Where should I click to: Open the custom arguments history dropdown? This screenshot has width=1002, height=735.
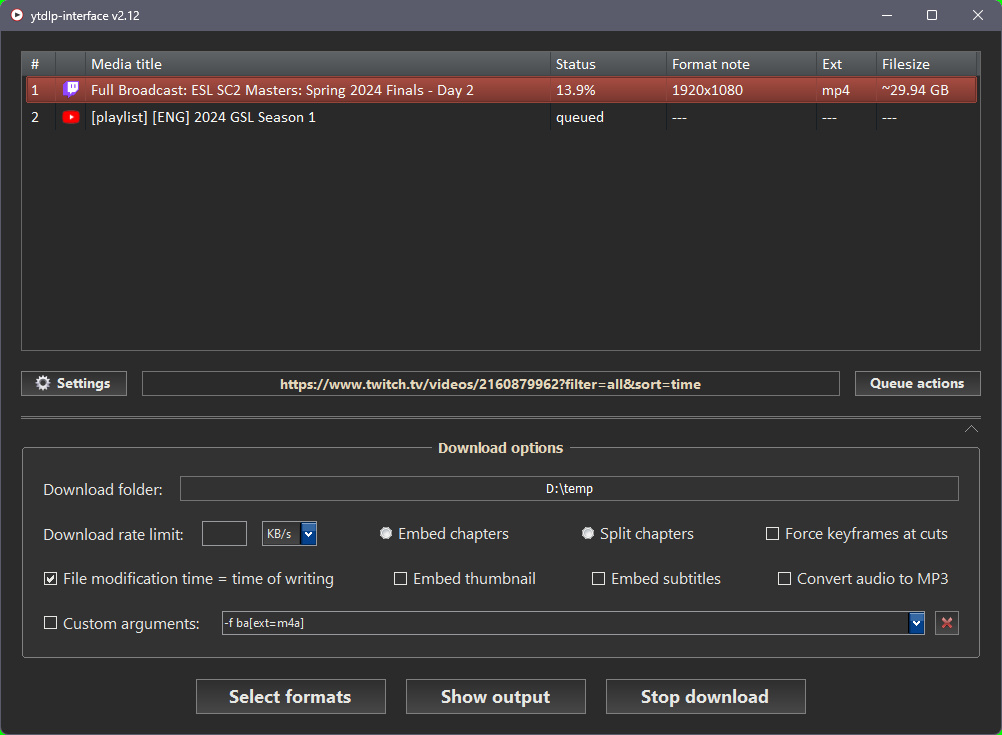point(916,623)
